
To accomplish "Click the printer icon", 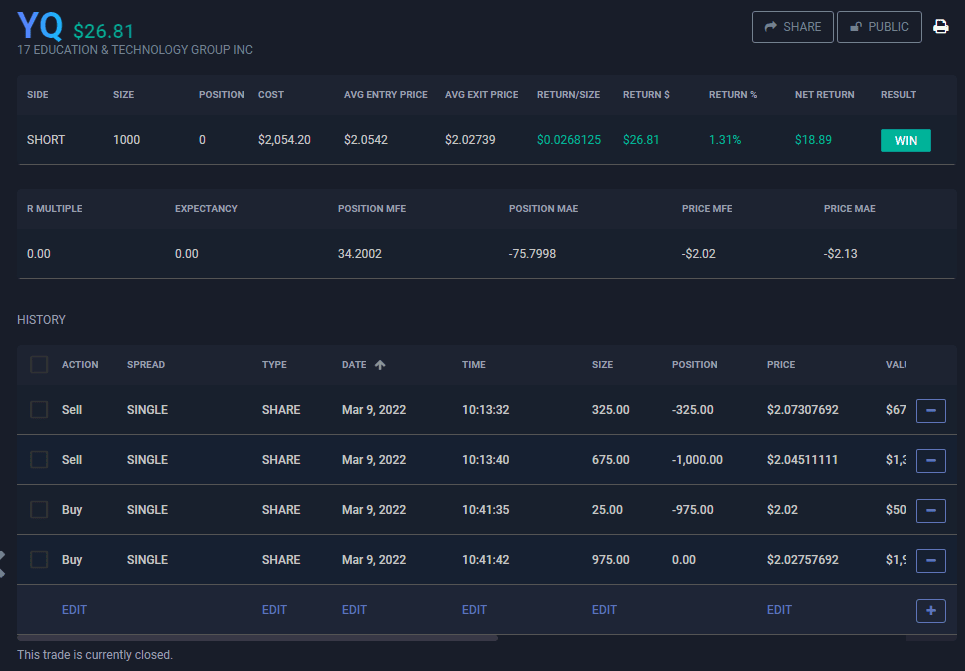I will tap(940, 27).
